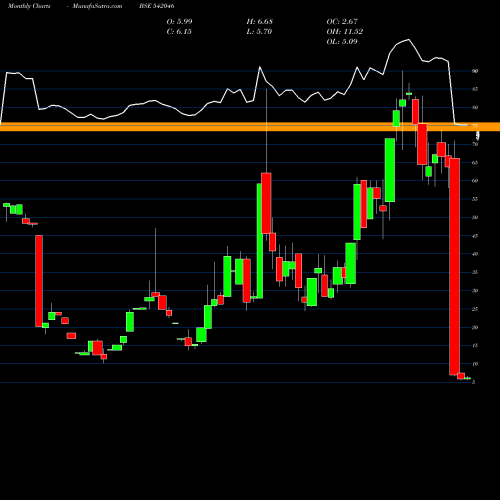
Task: Click the 'OL: 5.09' reading
Action: pos(342,41)
